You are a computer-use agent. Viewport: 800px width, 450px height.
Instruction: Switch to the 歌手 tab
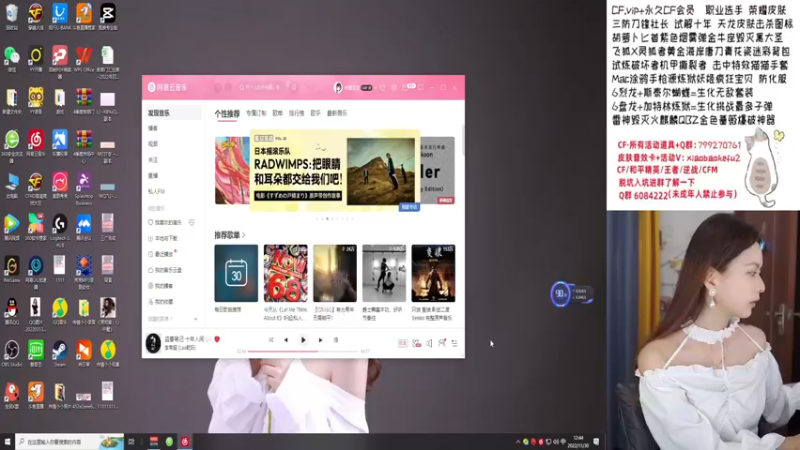pyautogui.click(x=315, y=113)
